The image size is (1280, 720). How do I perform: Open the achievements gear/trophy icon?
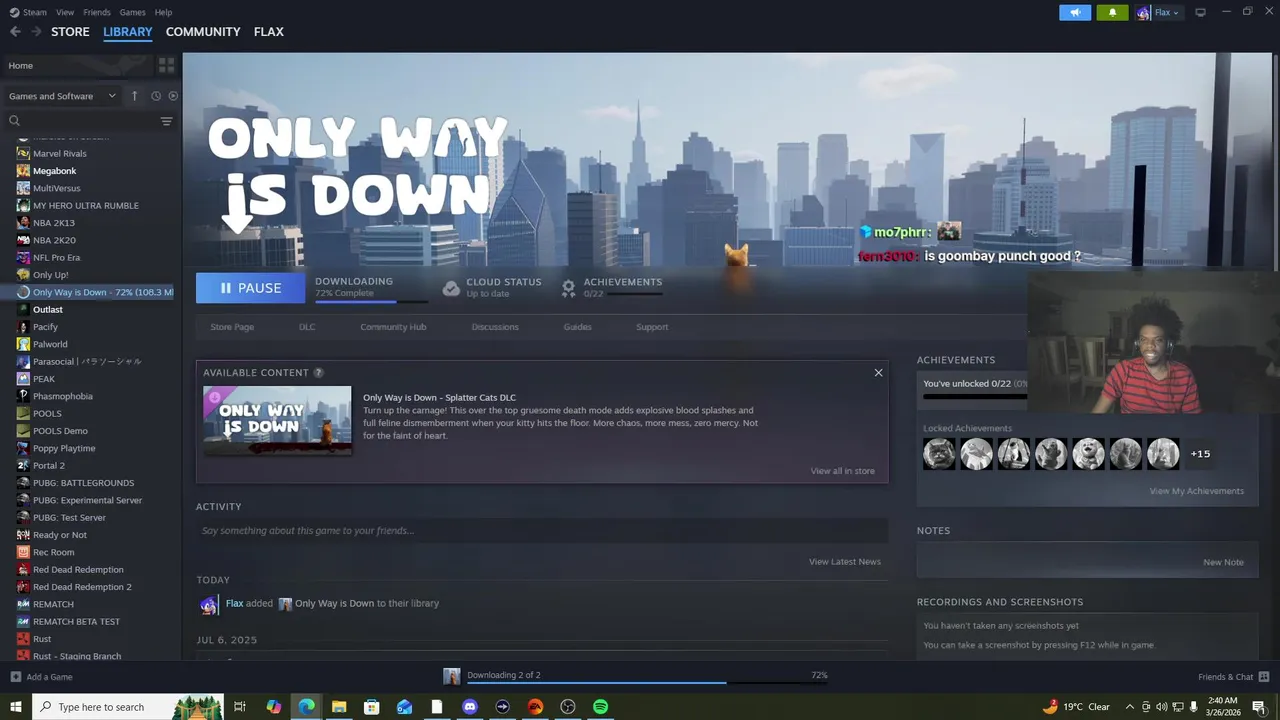pyautogui.click(x=568, y=288)
